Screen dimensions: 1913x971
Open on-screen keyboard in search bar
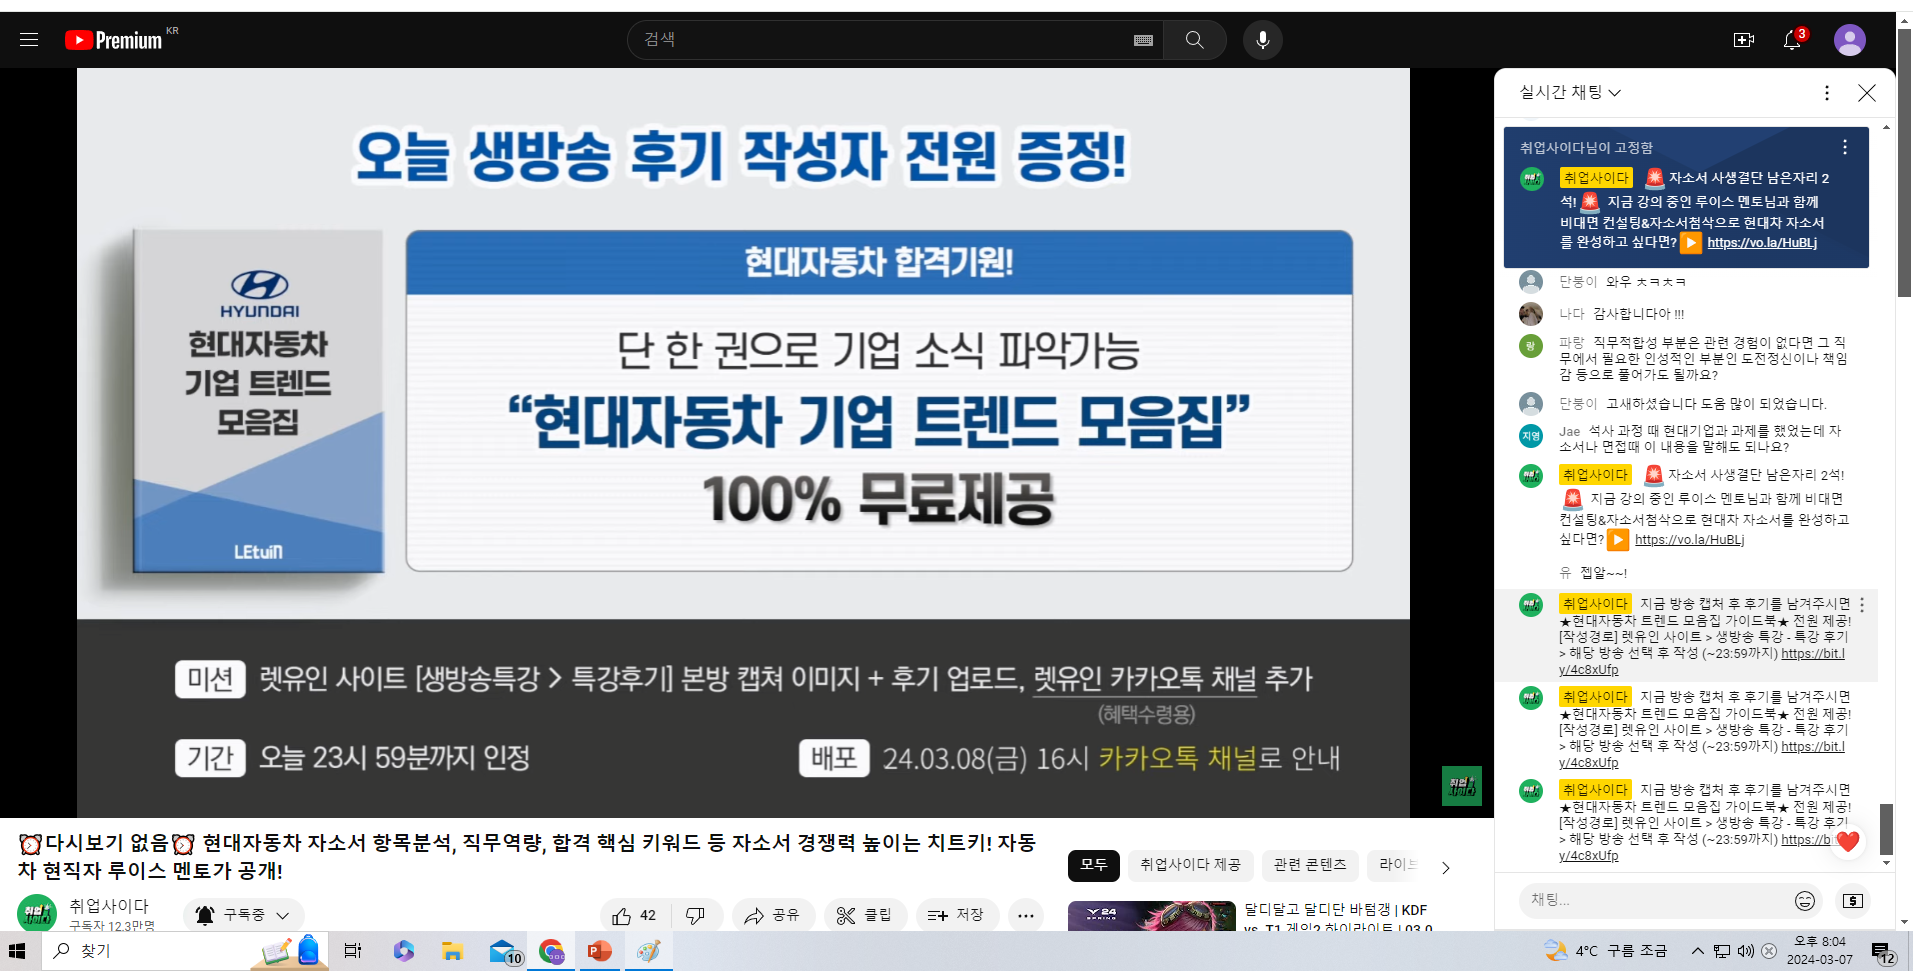coord(1143,40)
